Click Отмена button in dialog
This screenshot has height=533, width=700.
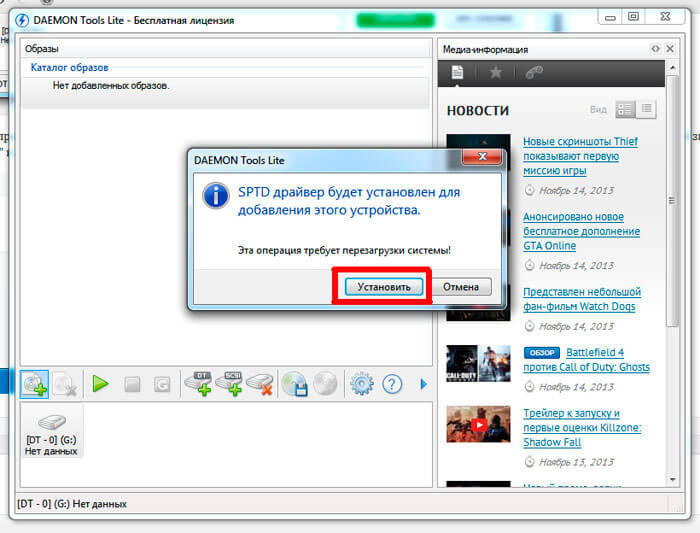click(x=461, y=287)
